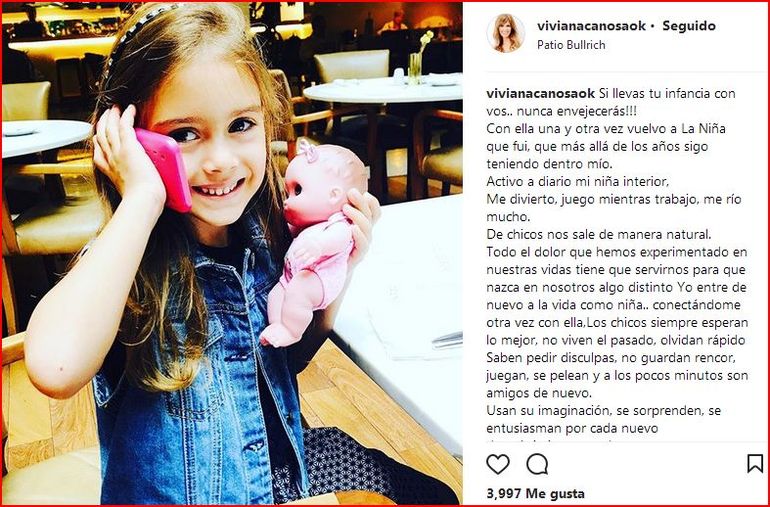Click caption line 'Activo a diario mi niña interior'
The image size is (770, 507).
coord(578,182)
